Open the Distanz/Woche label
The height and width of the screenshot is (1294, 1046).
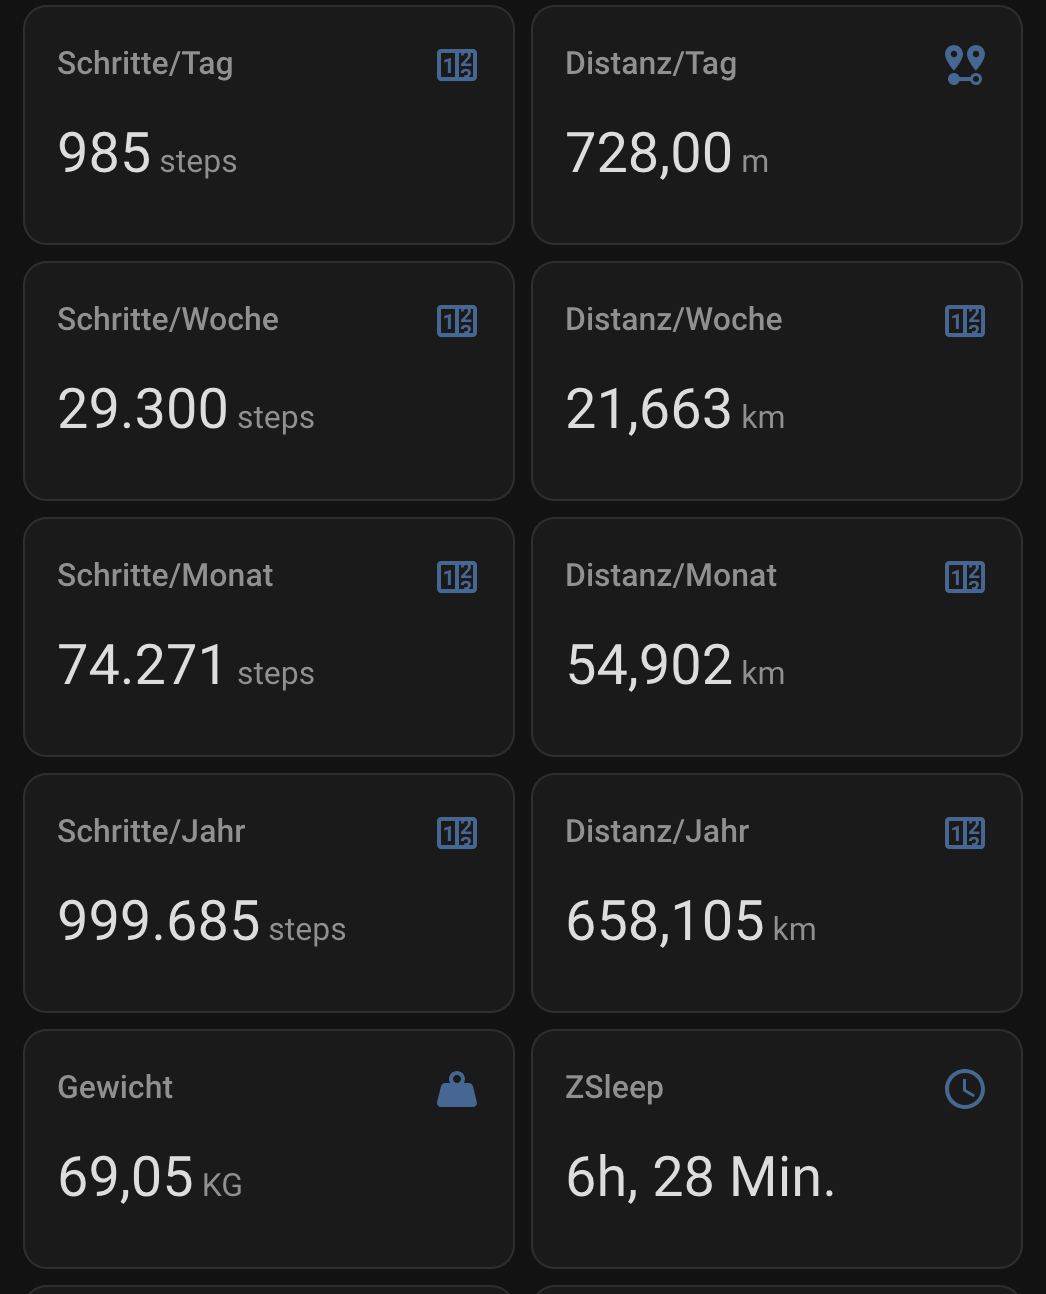(x=674, y=320)
